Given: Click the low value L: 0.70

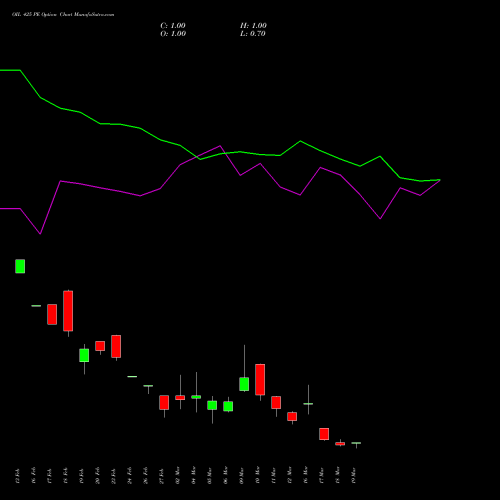Looking at the screenshot, I should (x=253, y=34).
